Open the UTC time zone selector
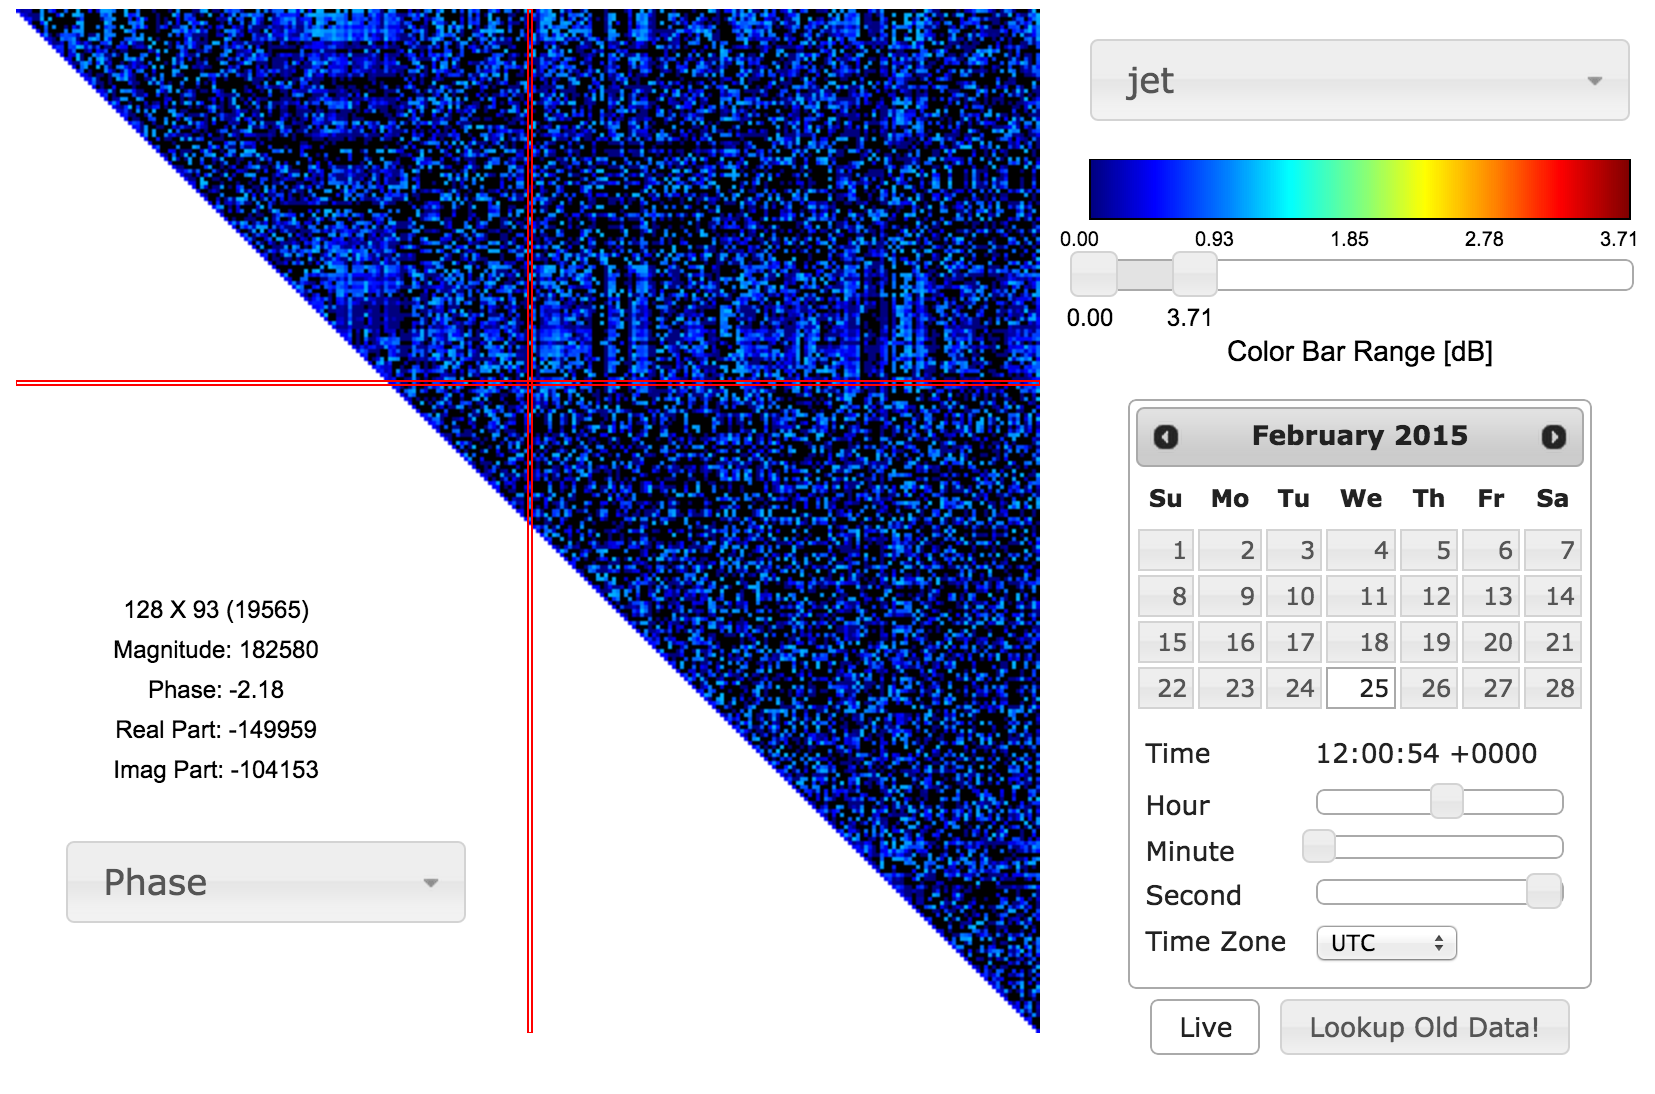This screenshot has height=1094, width=1655. click(x=1386, y=943)
